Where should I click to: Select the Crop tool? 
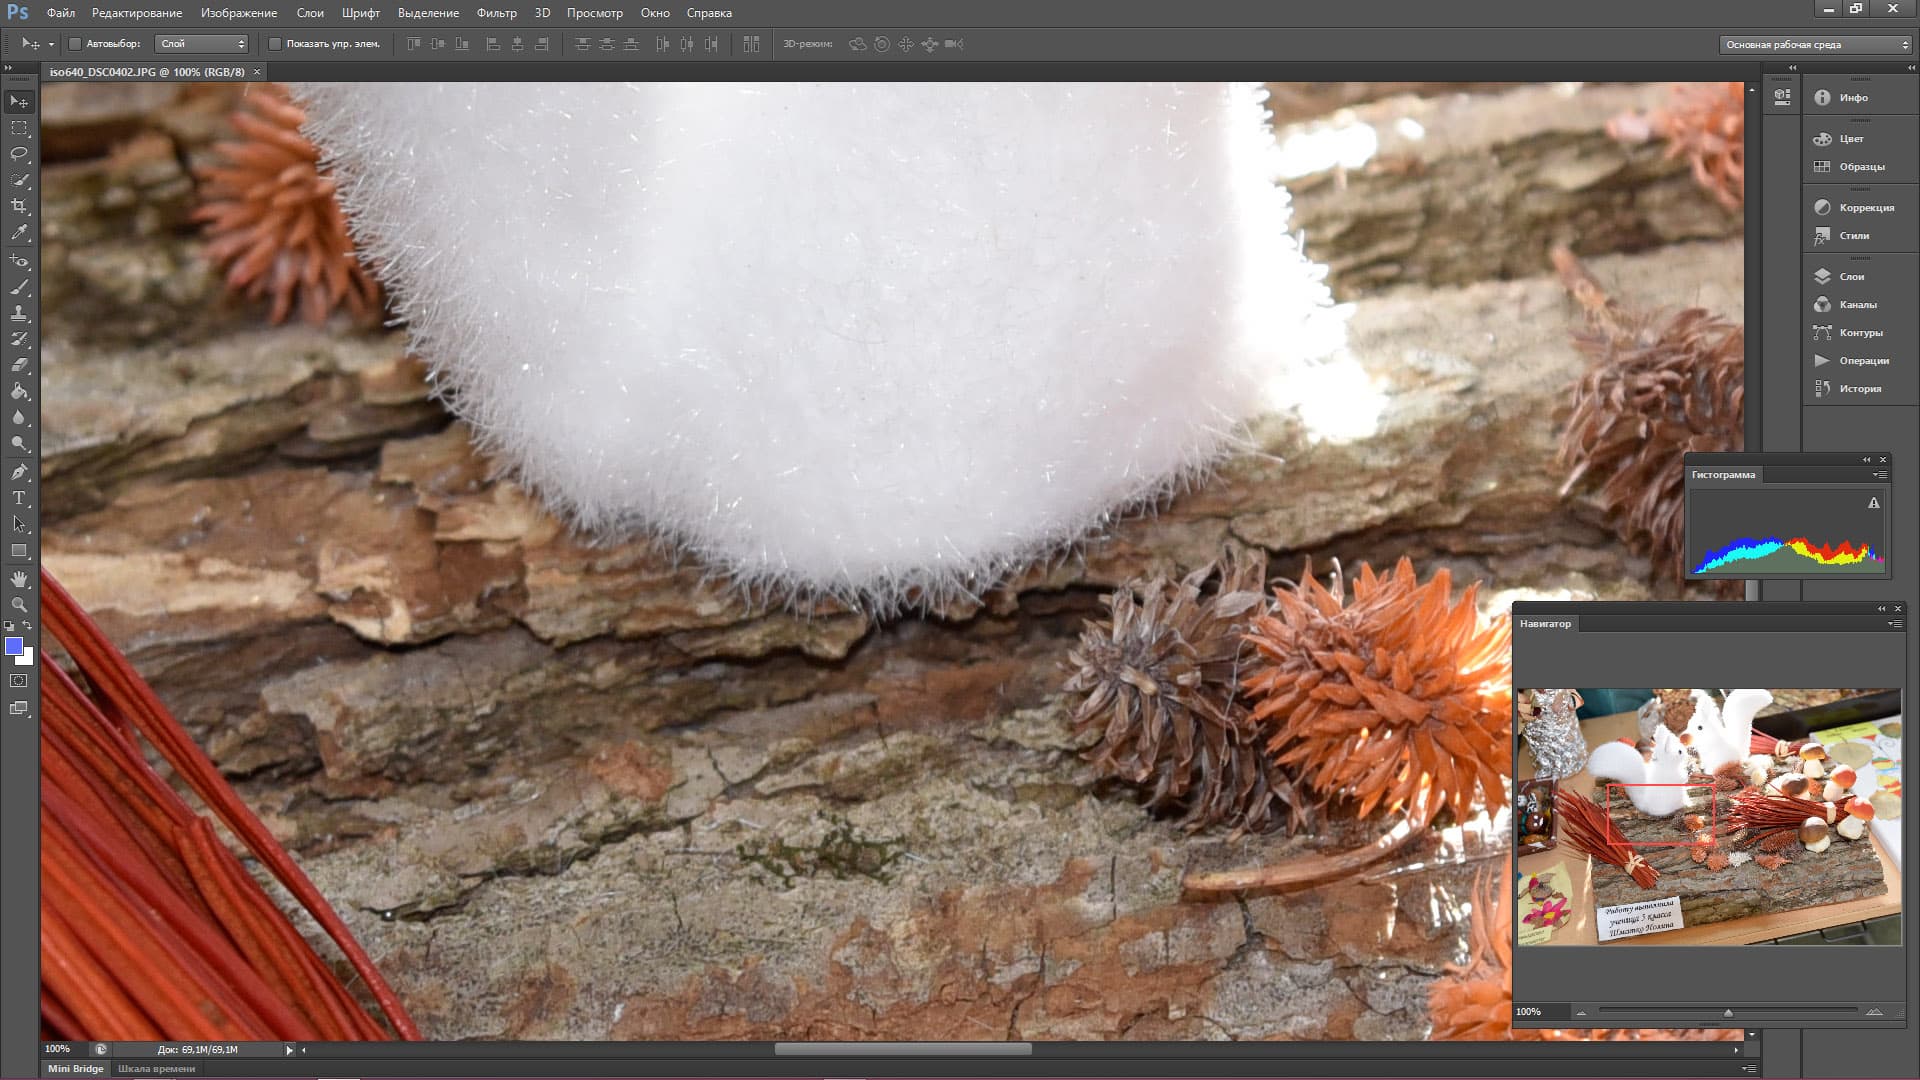coord(19,206)
